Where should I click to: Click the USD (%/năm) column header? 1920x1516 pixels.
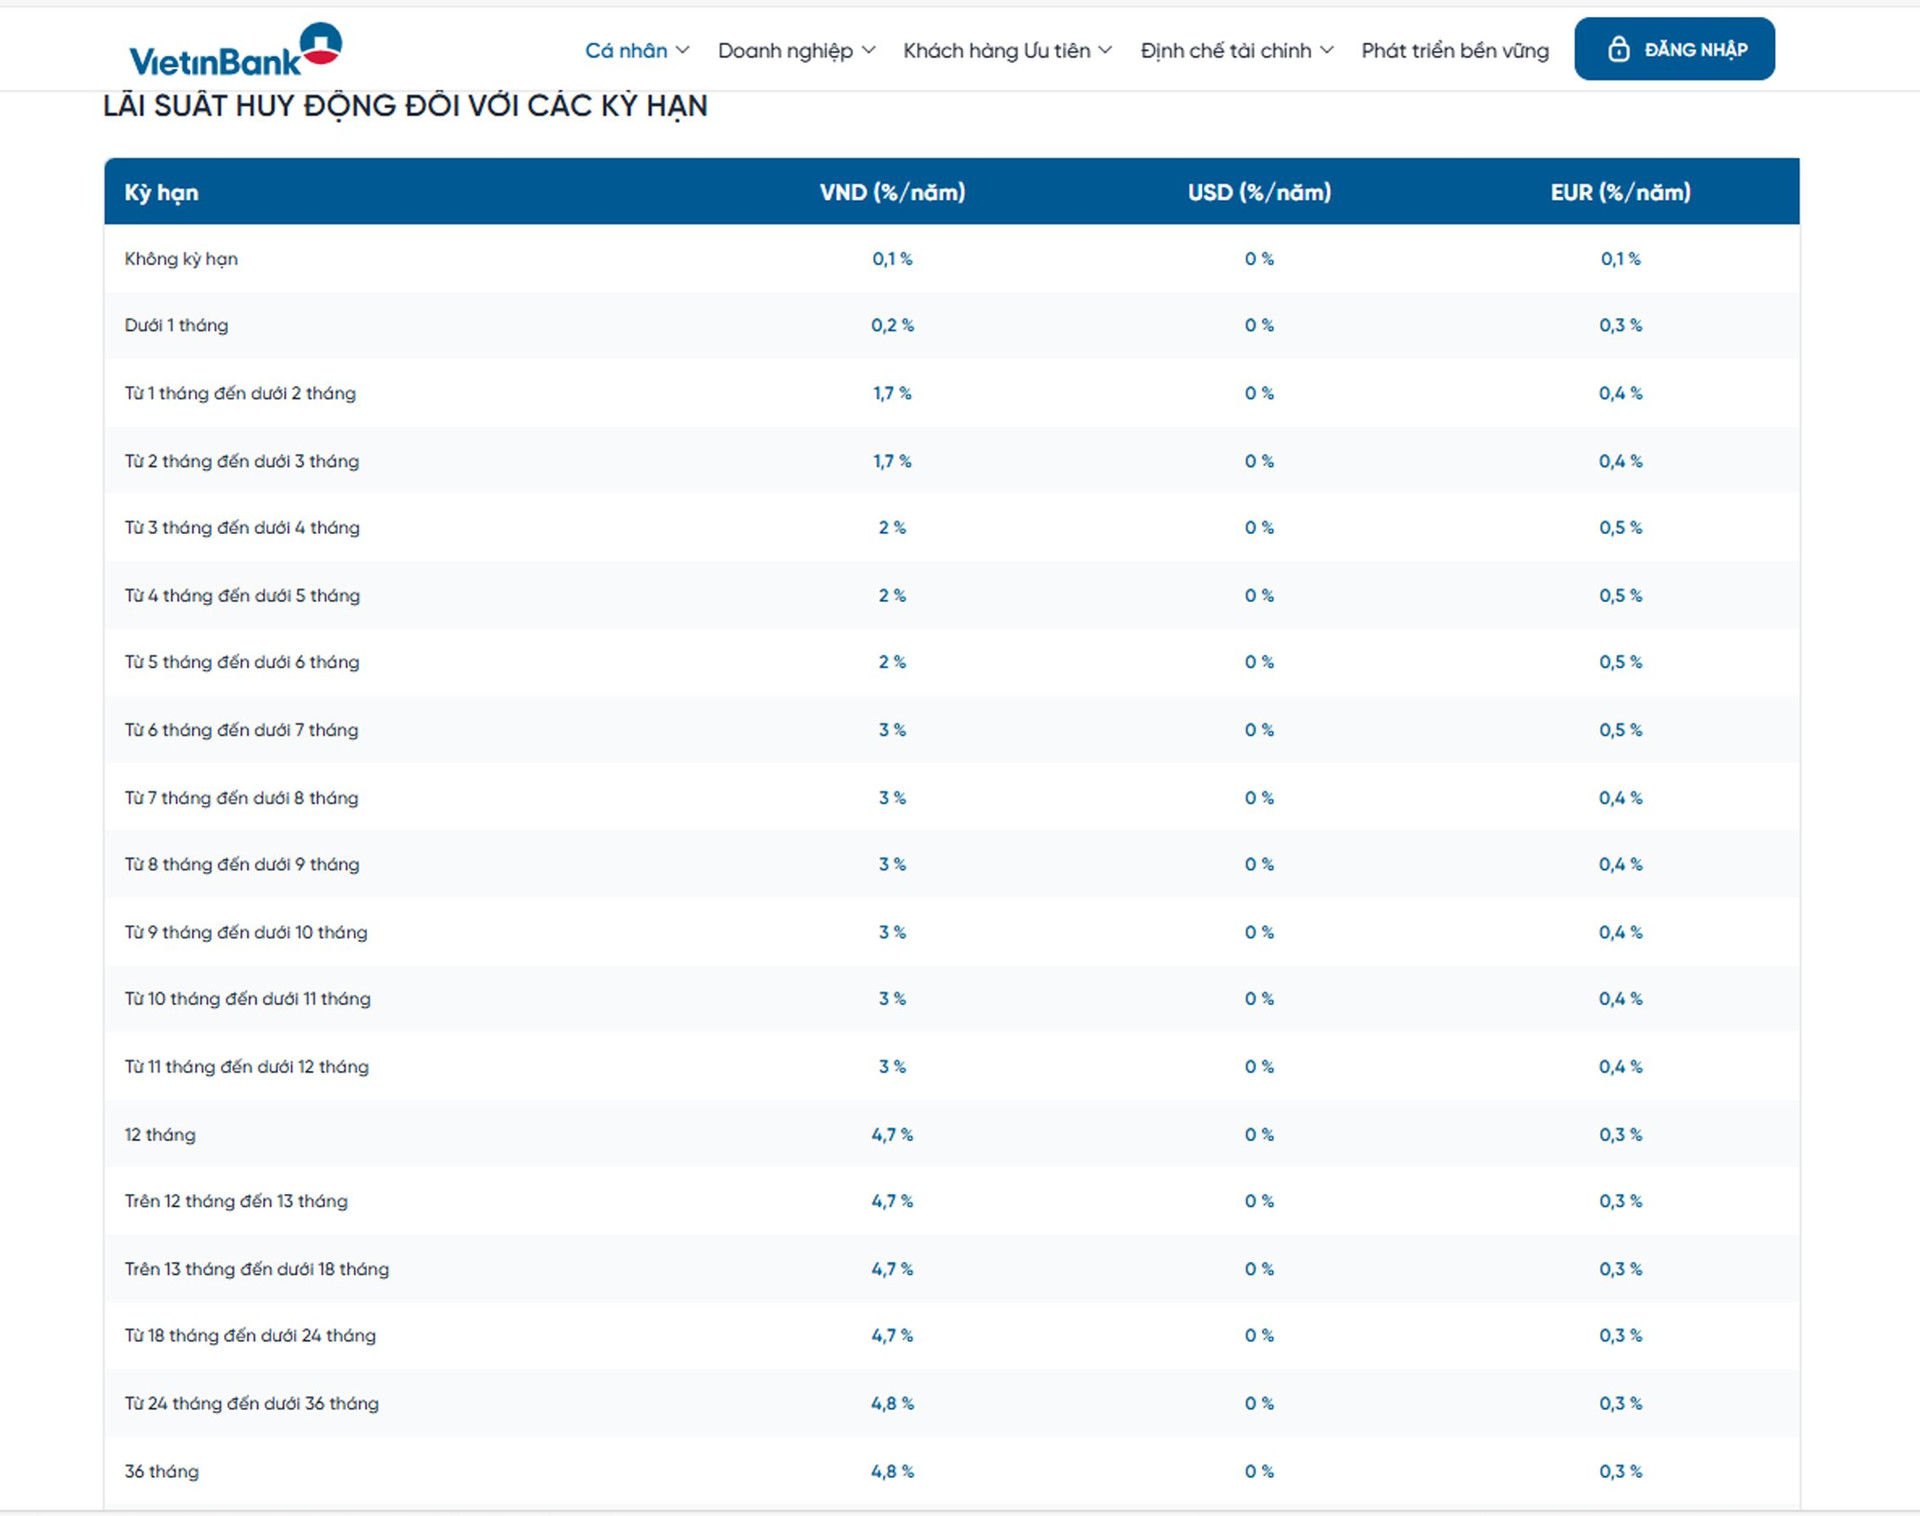(1259, 192)
